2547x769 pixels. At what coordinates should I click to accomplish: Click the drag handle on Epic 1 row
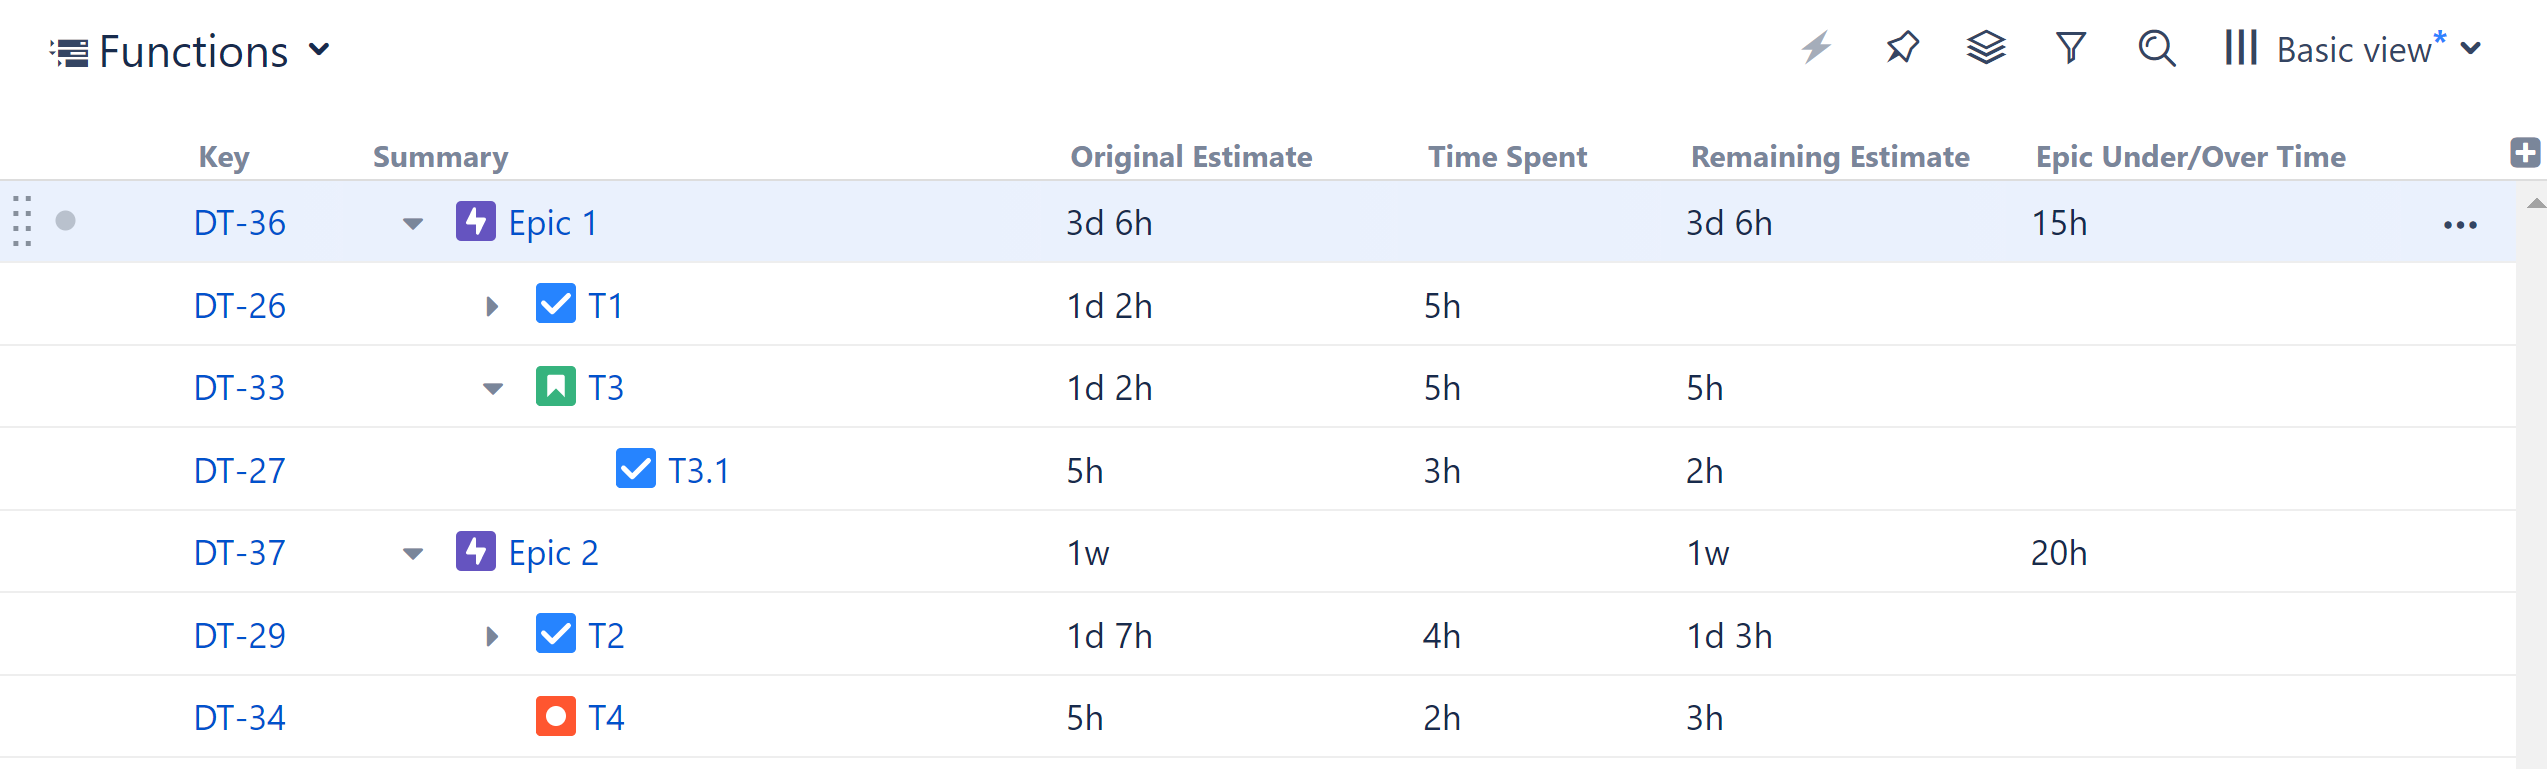(x=22, y=221)
